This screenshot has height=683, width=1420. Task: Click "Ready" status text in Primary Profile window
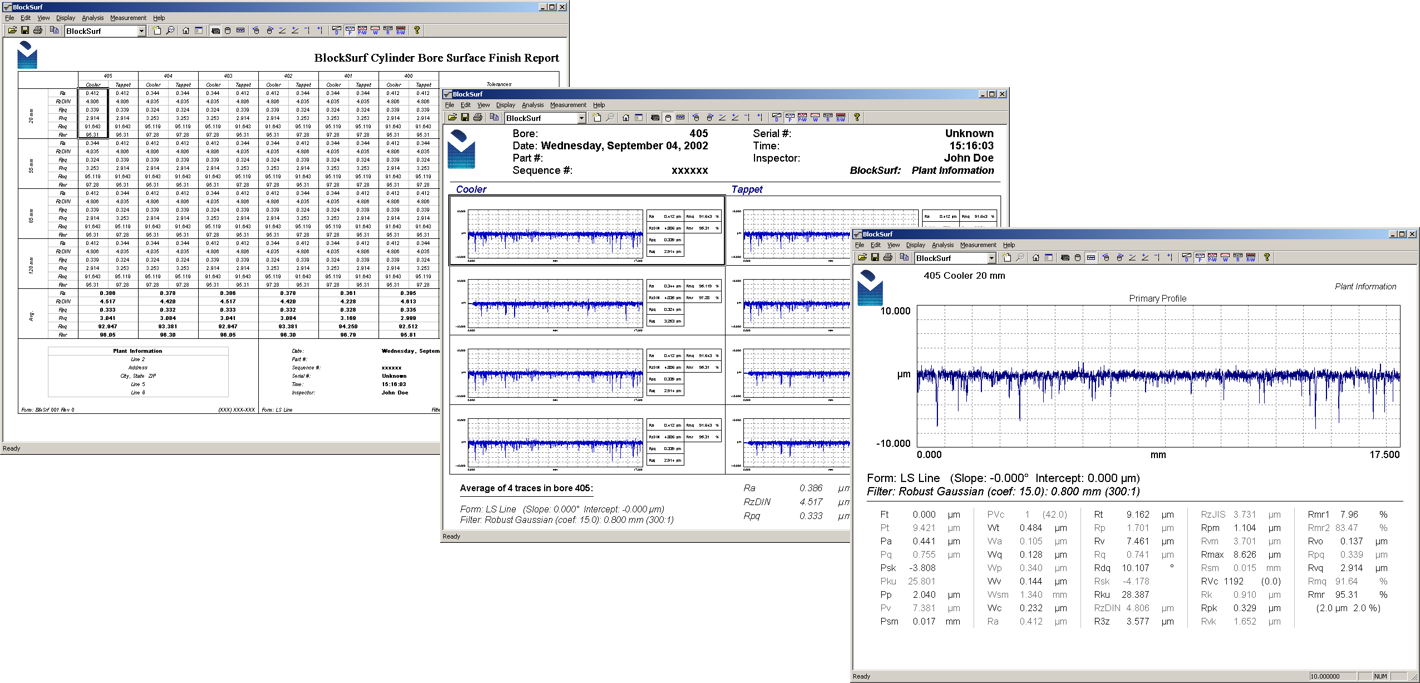pyautogui.click(x=862, y=677)
